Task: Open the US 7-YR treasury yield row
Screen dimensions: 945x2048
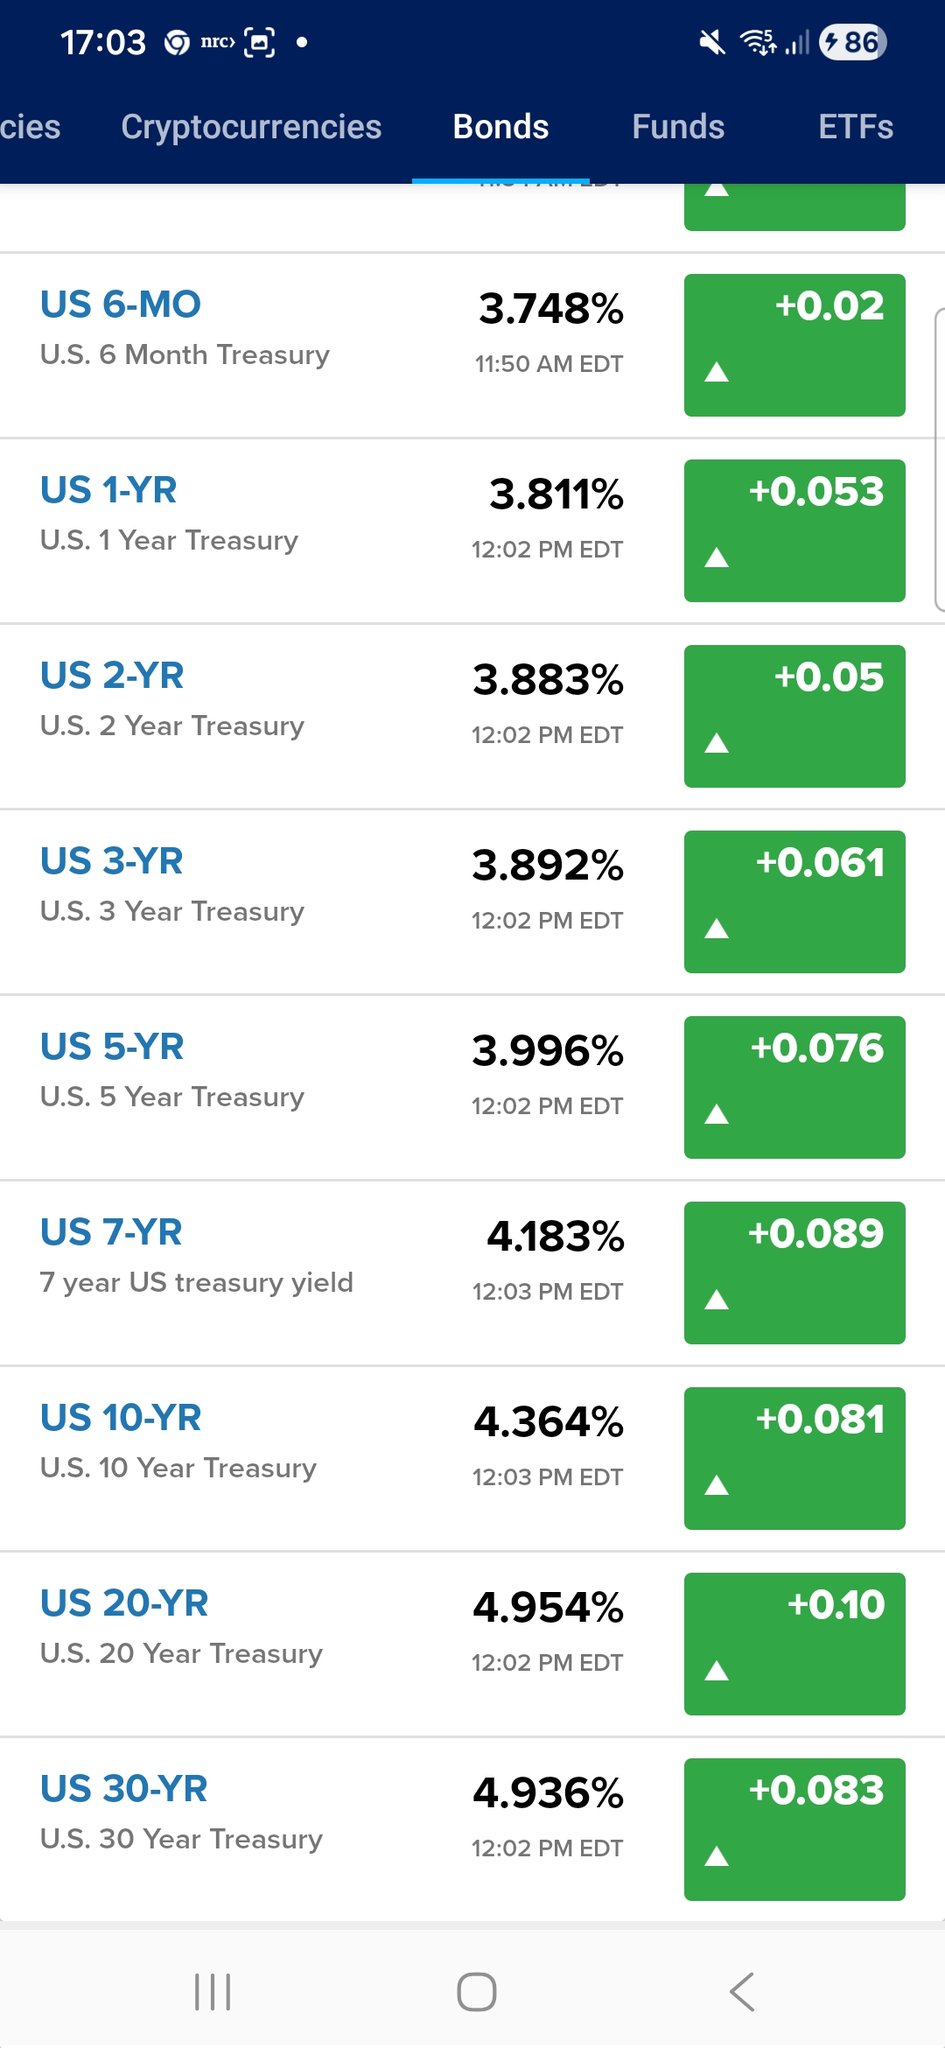Action: [196, 1255]
